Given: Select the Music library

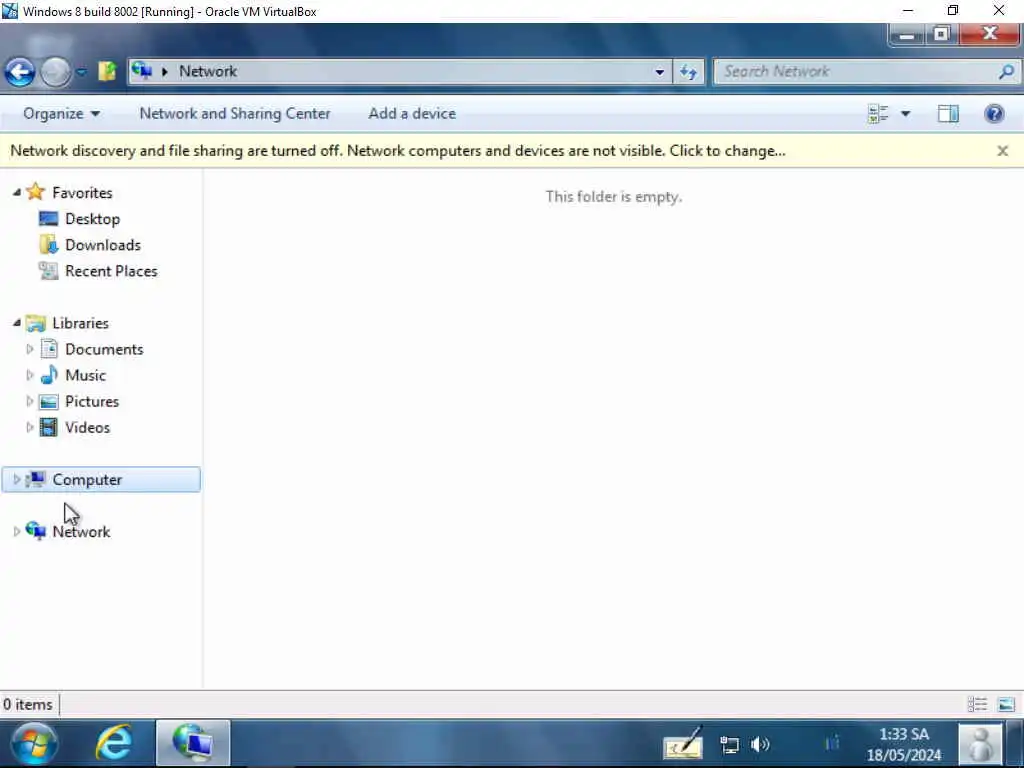Looking at the screenshot, I should (86, 376).
